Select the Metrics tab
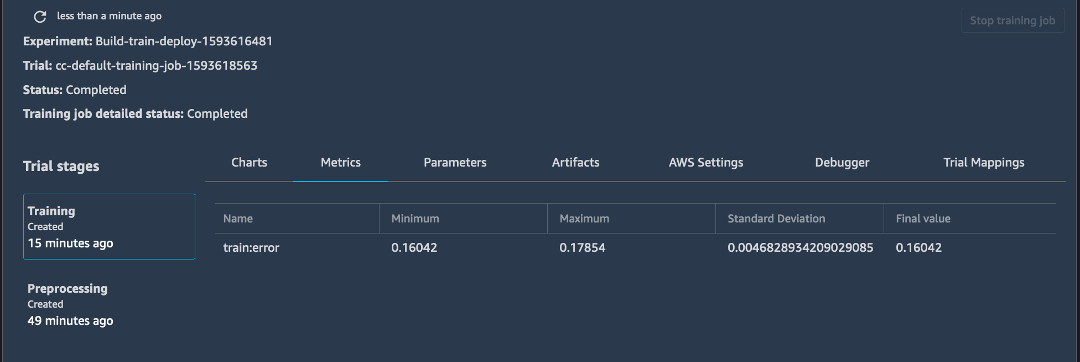 point(341,162)
